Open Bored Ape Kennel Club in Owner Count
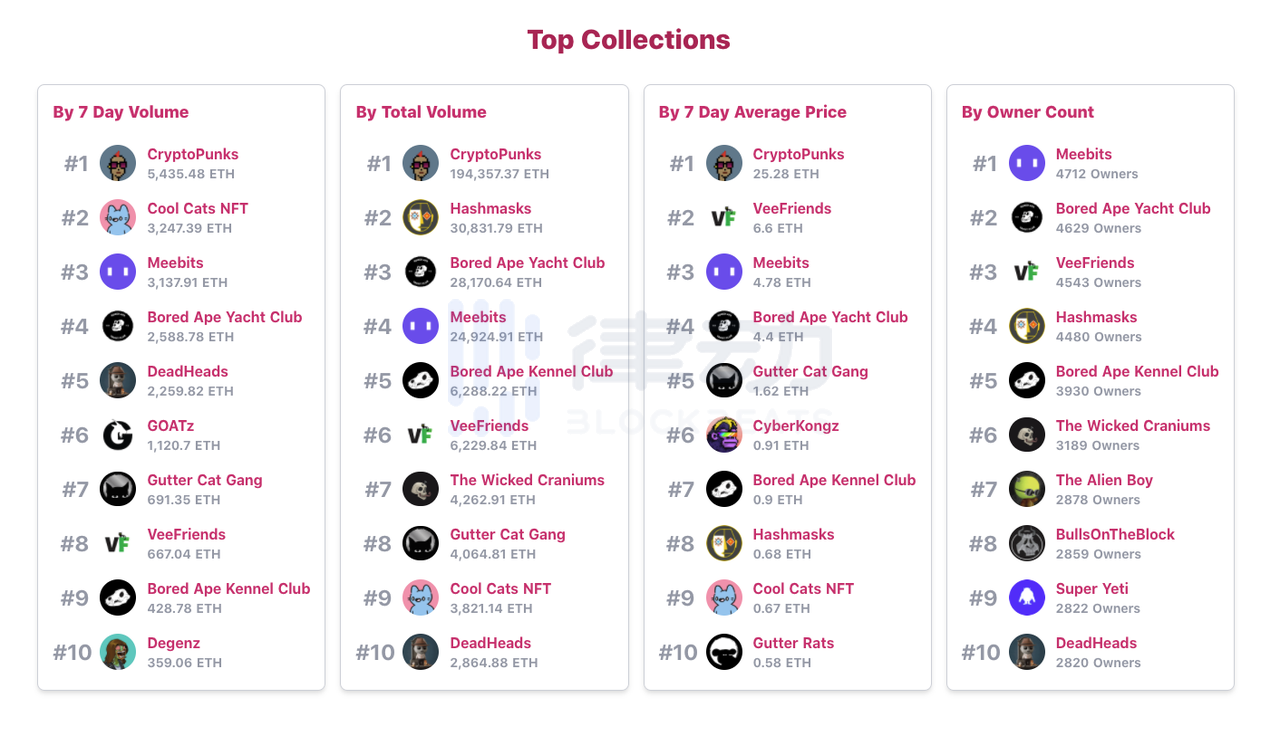Image resolution: width=1280 pixels, height=736 pixels. 1137,372
